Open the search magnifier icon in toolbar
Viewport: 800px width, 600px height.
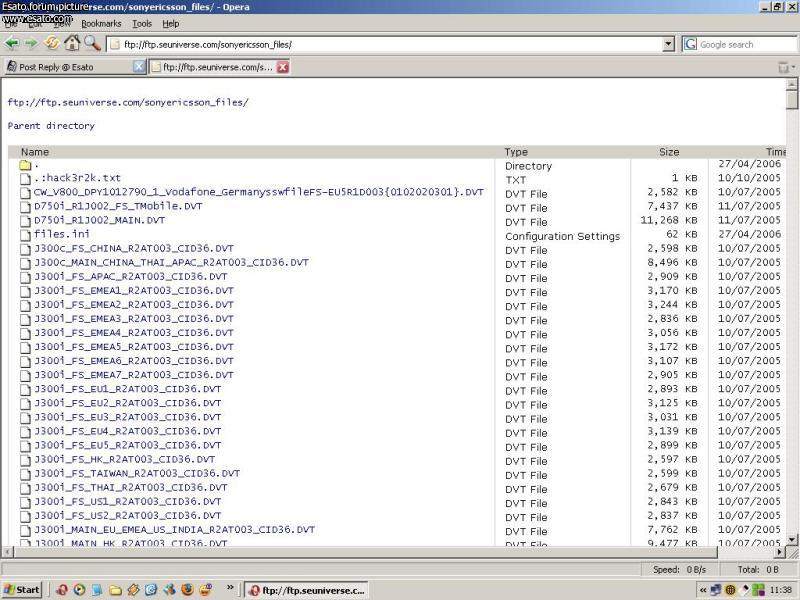[92, 43]
